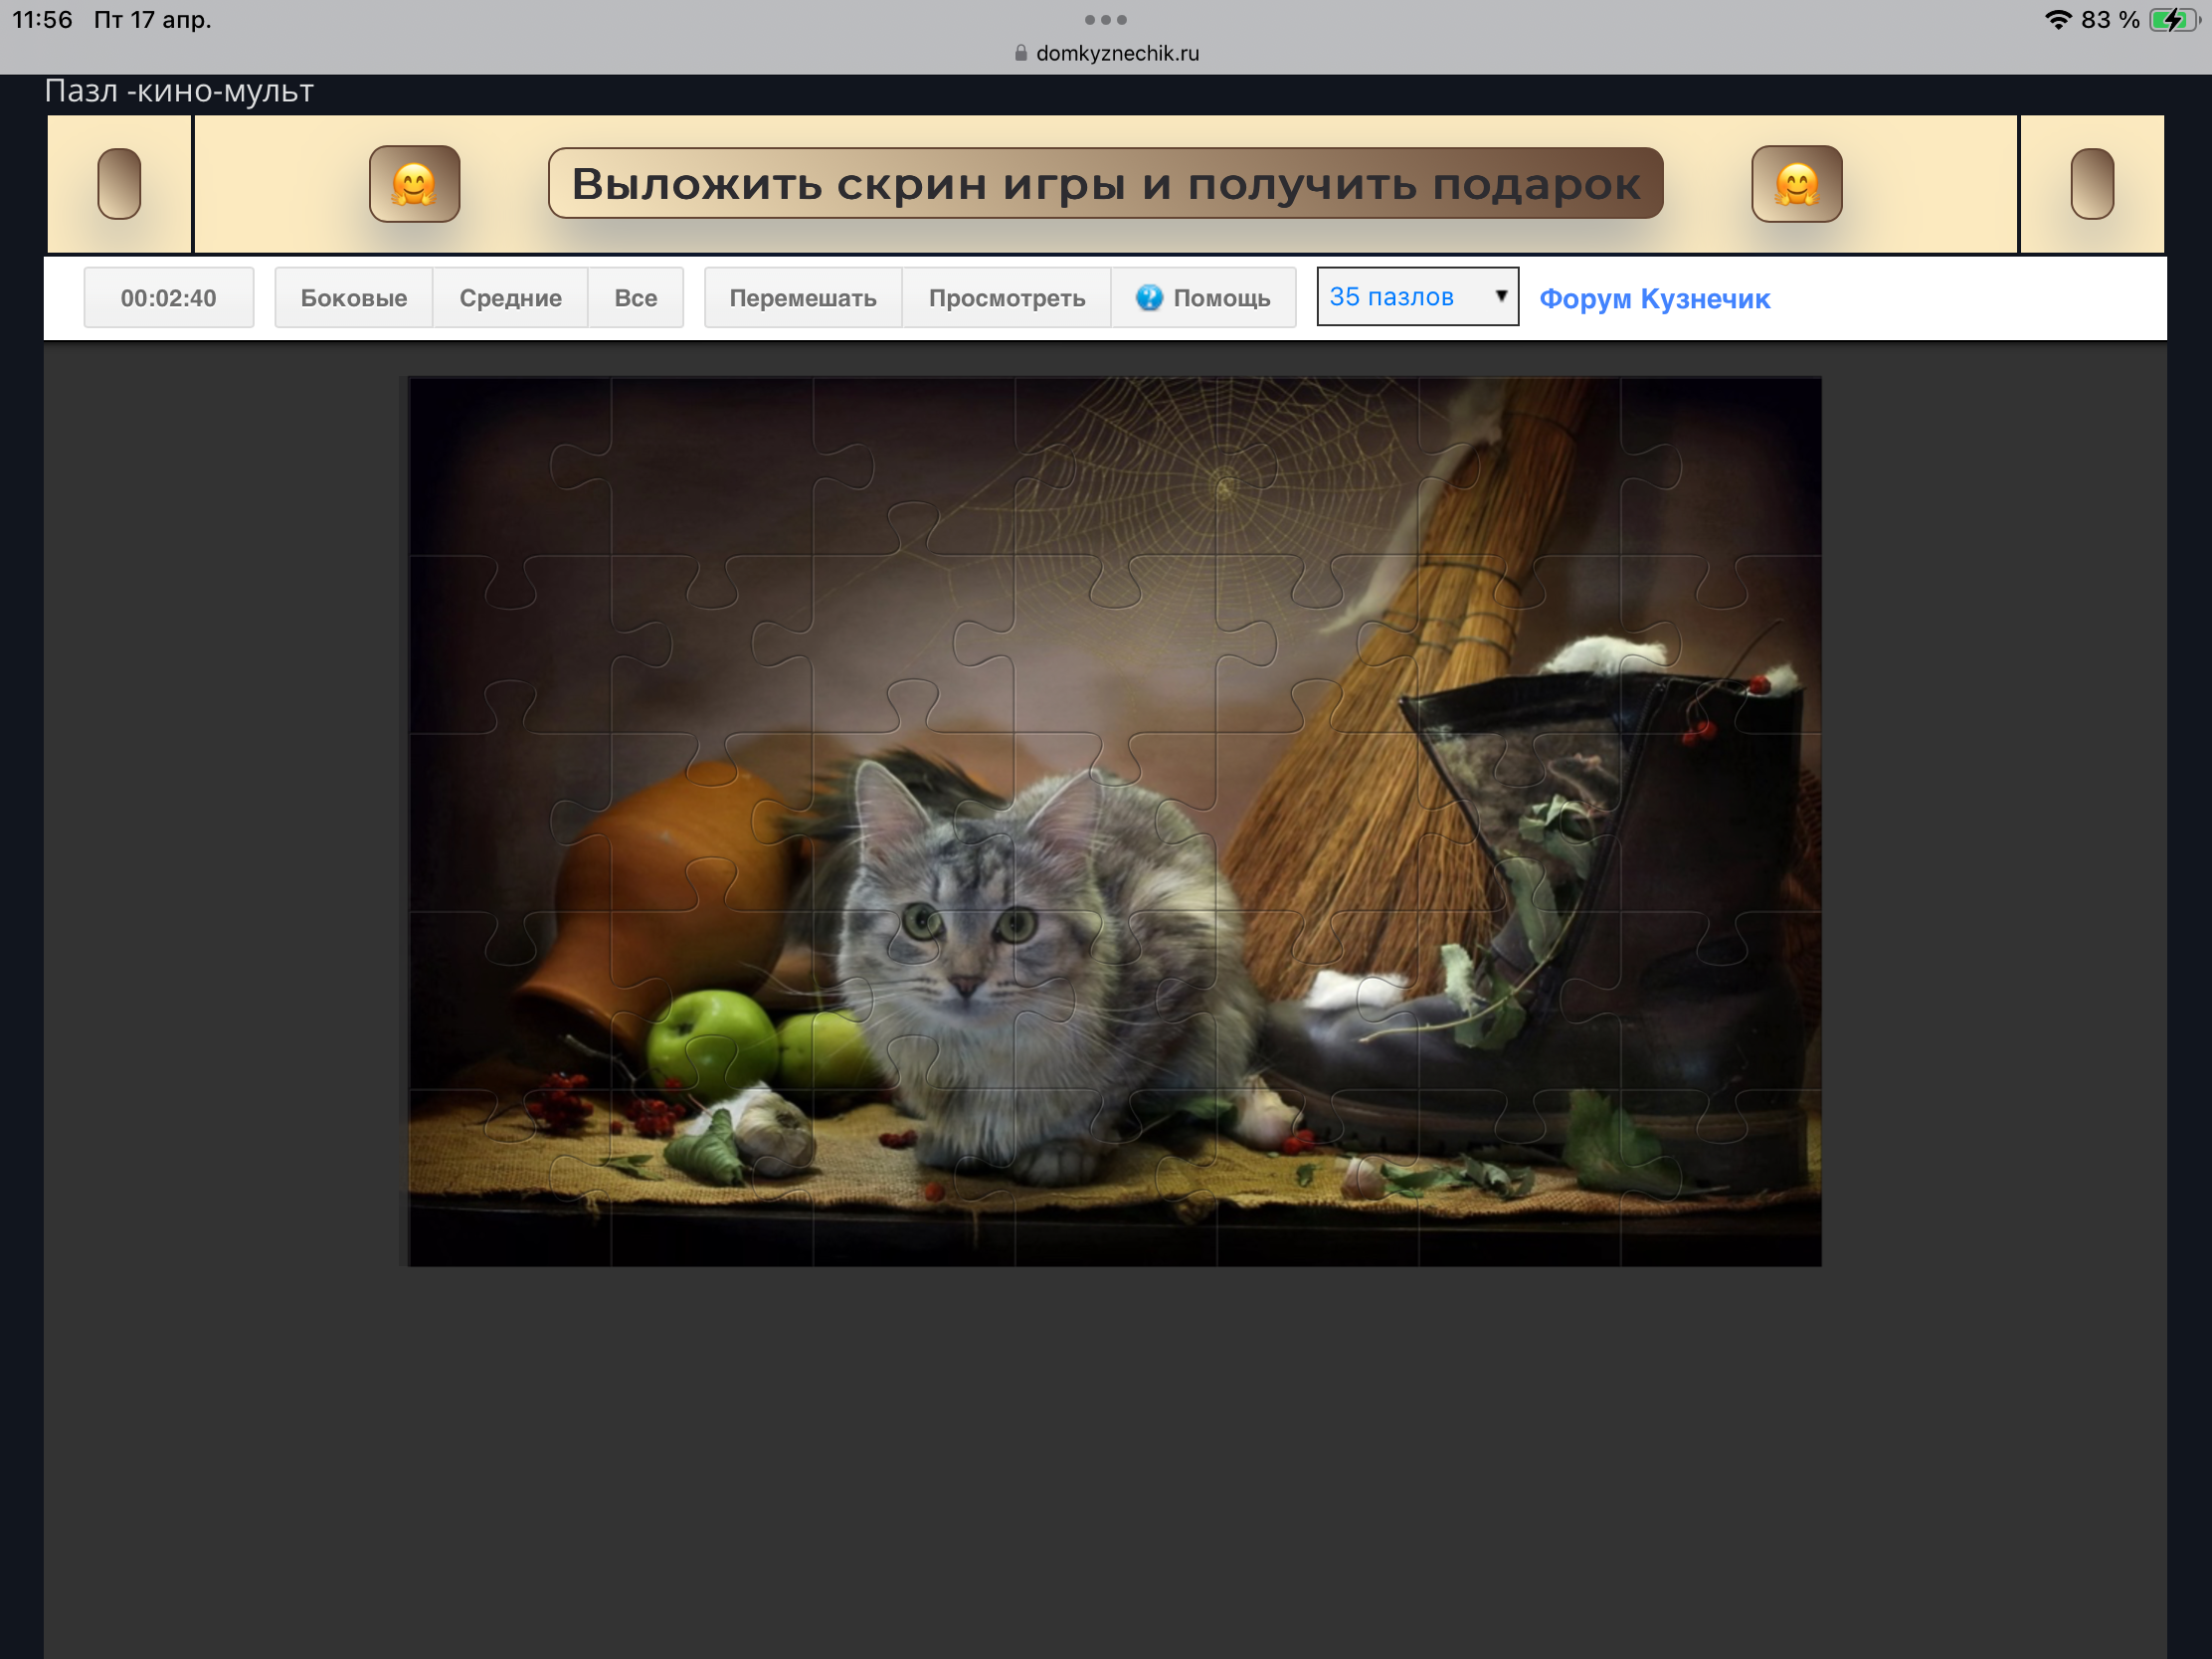Click the dropdown arrow on puzzle count
2212x1659 pixels.
pos(1500,296)
